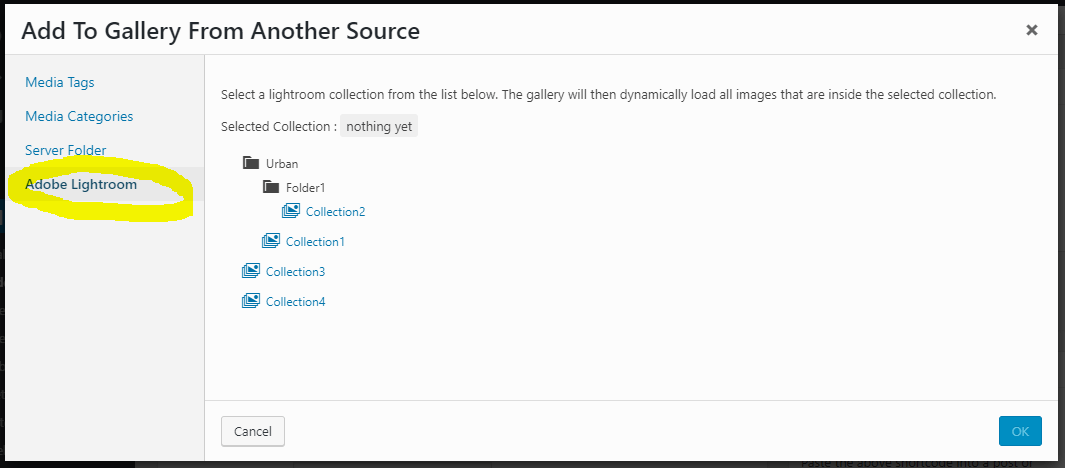This screenshot has height=468, width=1065.
Task: Click the 'nothing yet' selected collection badge
Action: point(379,127)
